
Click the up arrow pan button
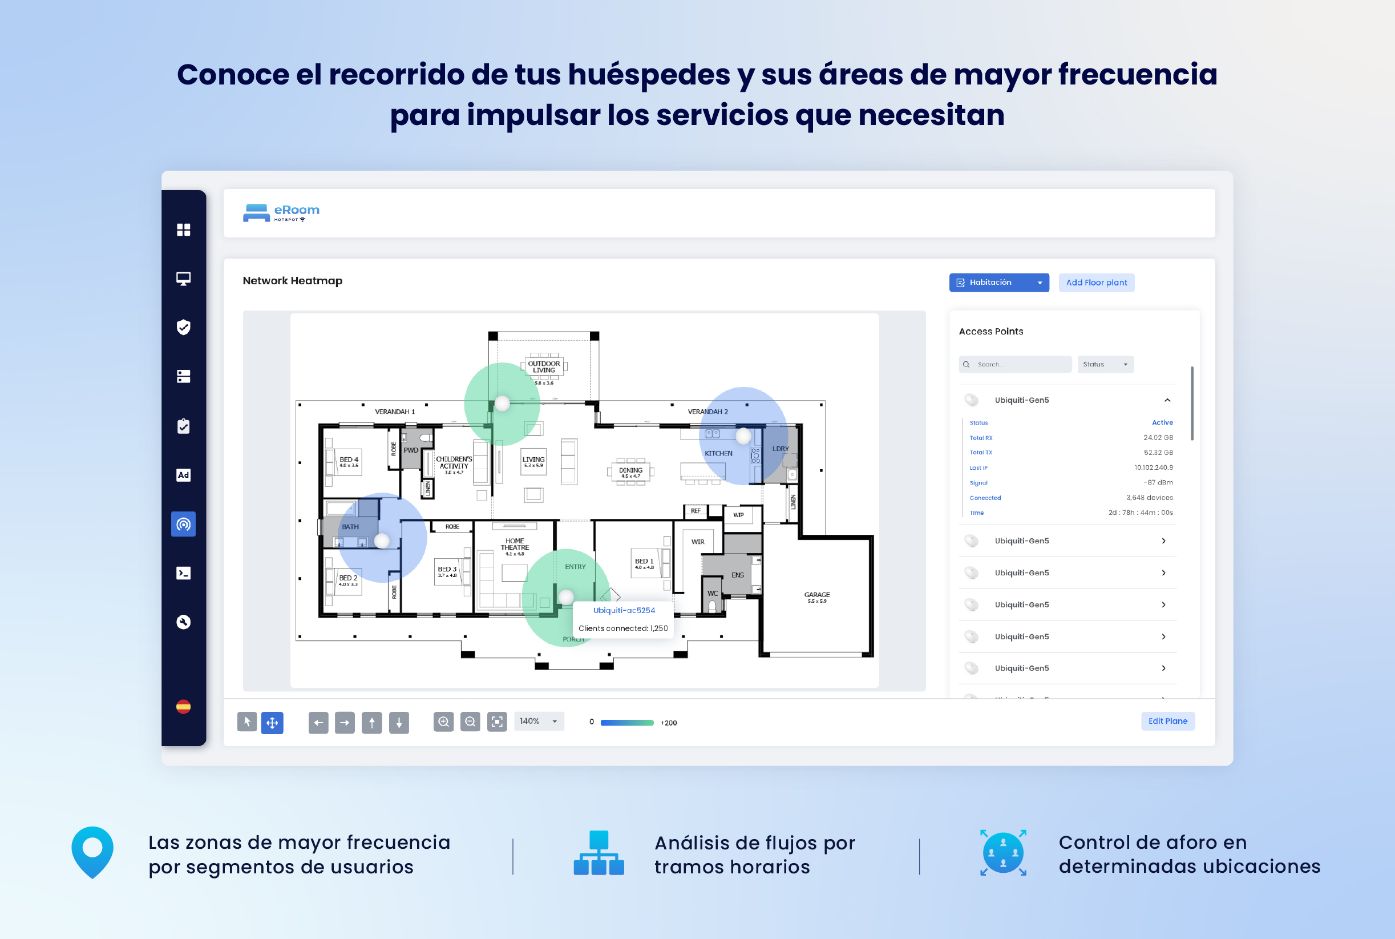point(372,722)
